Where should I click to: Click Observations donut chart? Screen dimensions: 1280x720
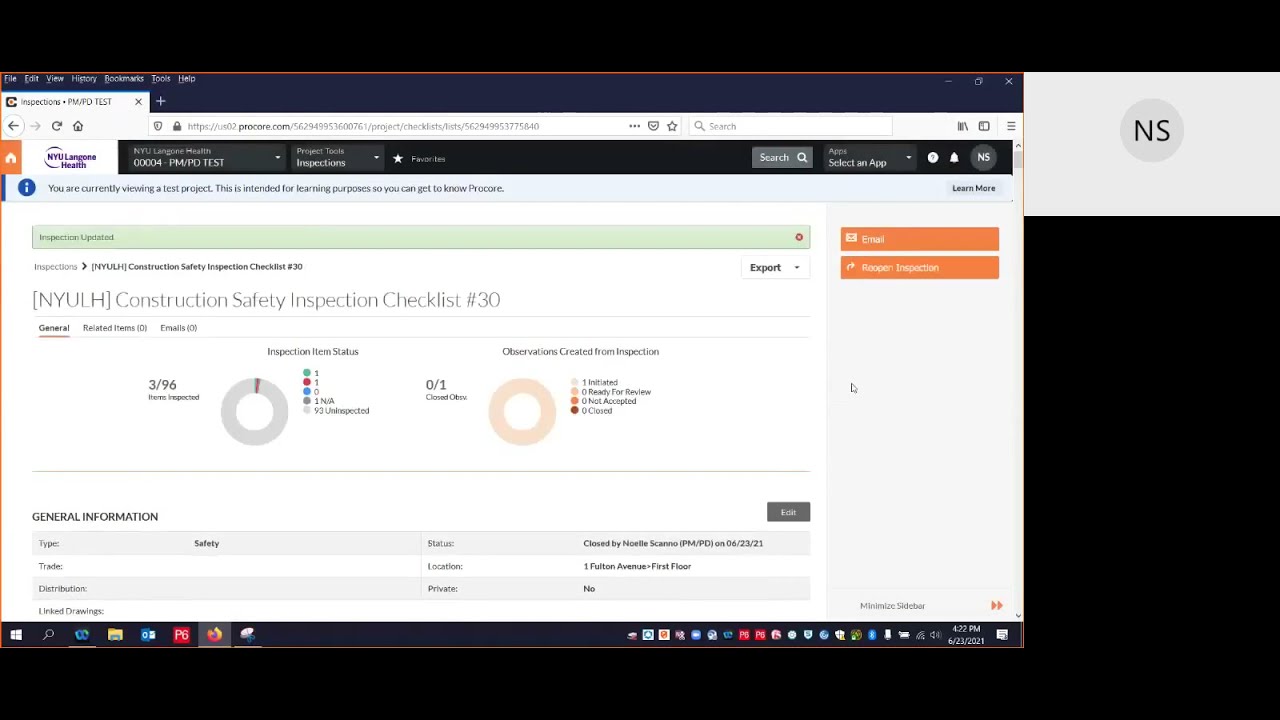pos(522,411)
